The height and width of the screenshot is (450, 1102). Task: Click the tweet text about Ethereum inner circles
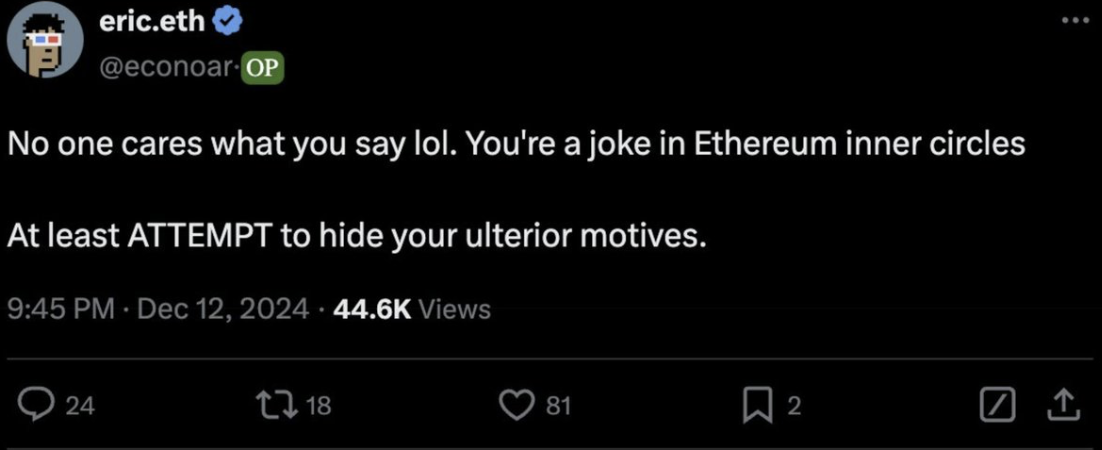tap(516, 144)
